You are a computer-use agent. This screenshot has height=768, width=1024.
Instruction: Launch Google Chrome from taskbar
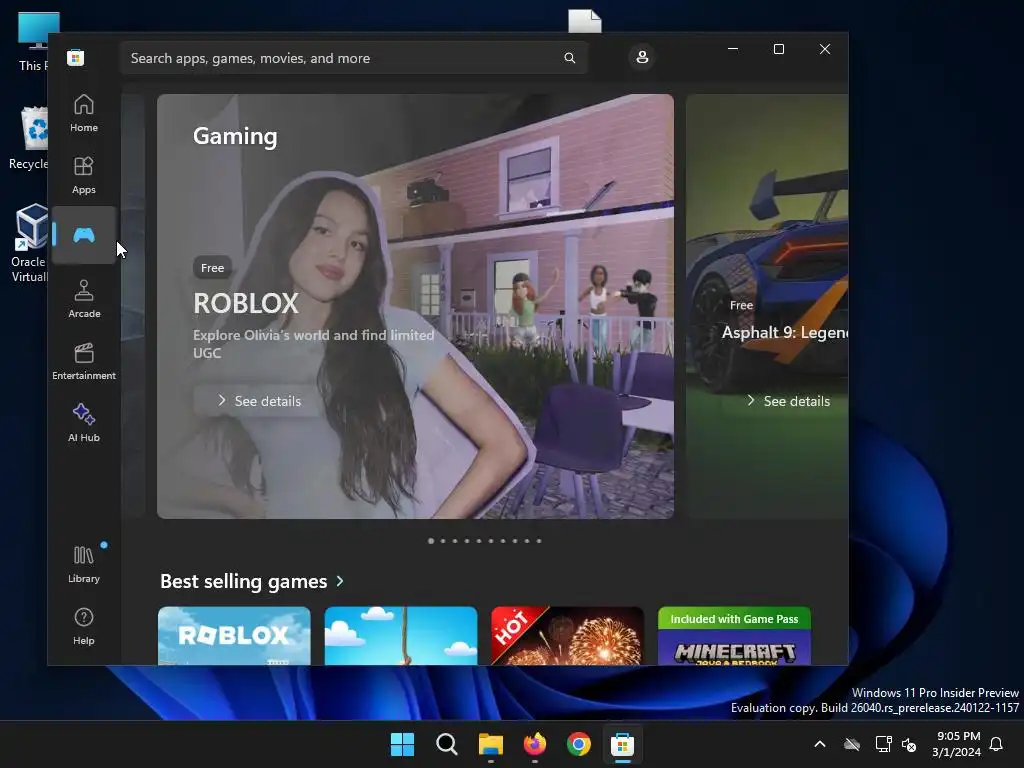(579, 744)
